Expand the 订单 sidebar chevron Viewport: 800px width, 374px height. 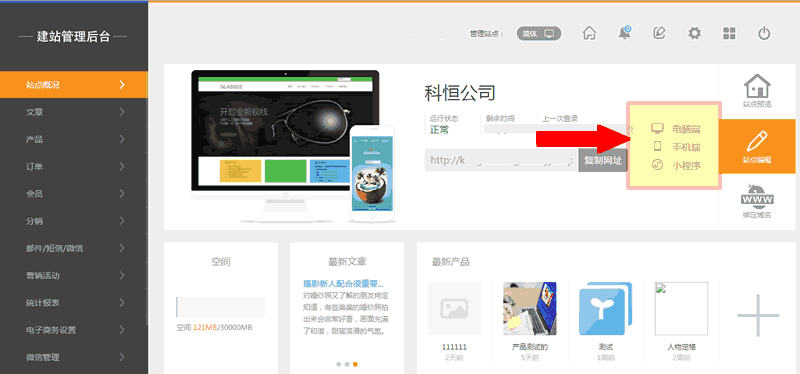pos(122,166)
